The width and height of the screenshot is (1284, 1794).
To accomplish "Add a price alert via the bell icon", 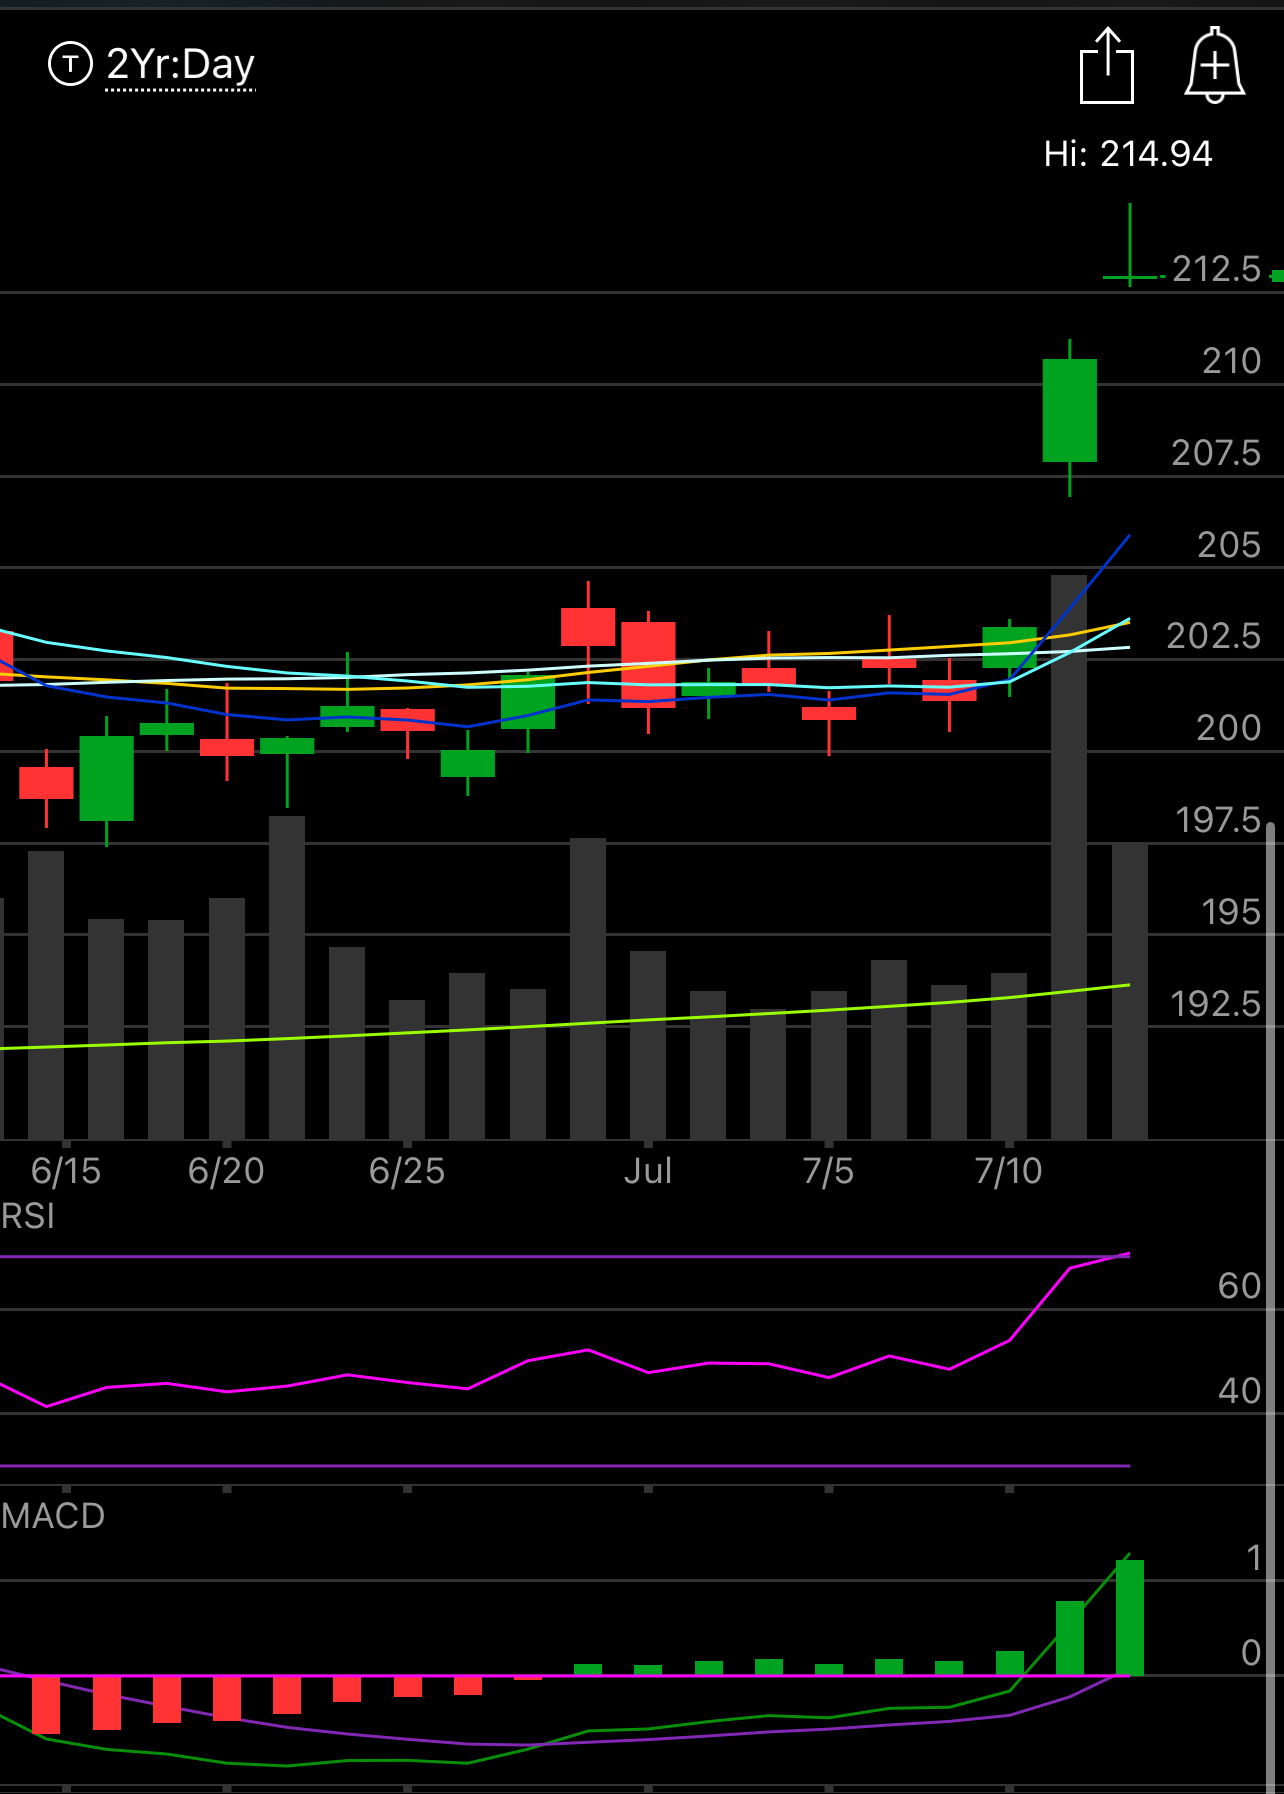I will tap(1214, 66).
